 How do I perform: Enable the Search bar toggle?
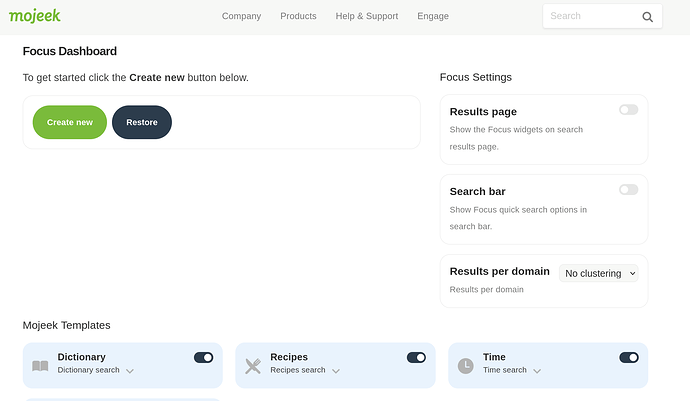coord(628,190)
